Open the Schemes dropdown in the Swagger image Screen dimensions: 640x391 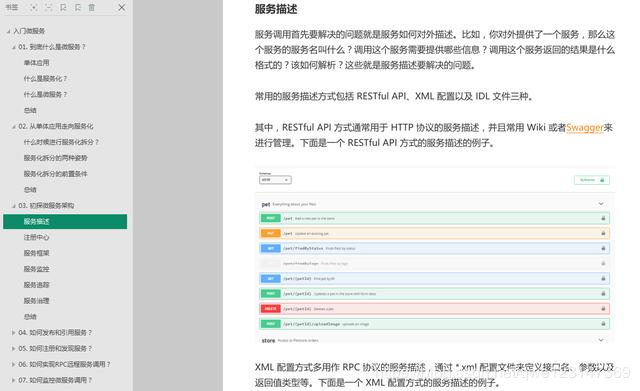tap(275, 180)
